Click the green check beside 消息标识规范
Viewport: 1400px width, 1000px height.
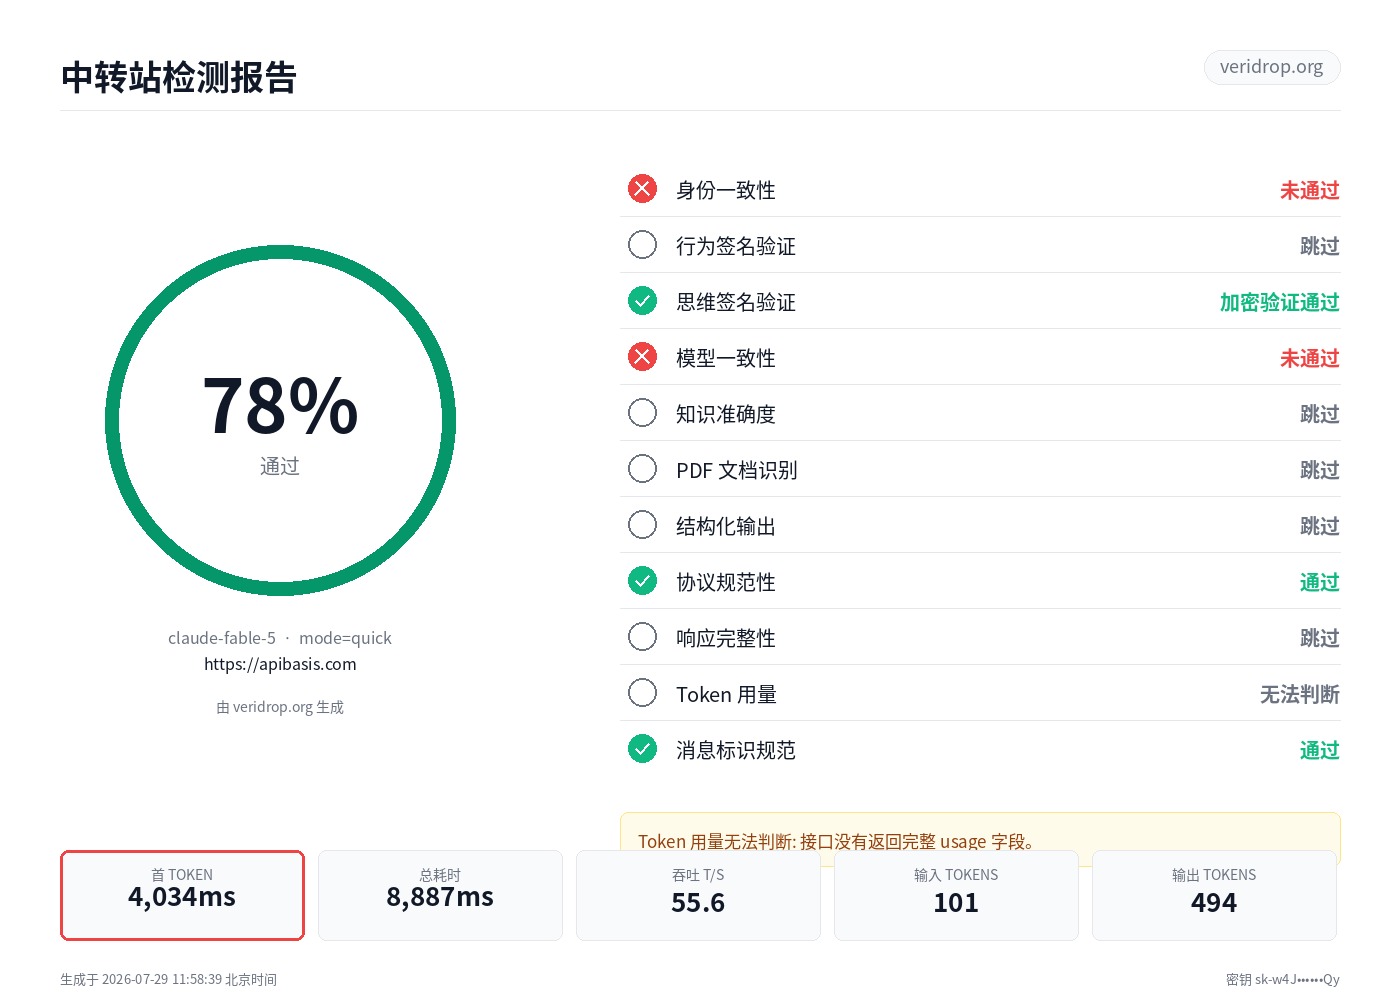(642, 749)
